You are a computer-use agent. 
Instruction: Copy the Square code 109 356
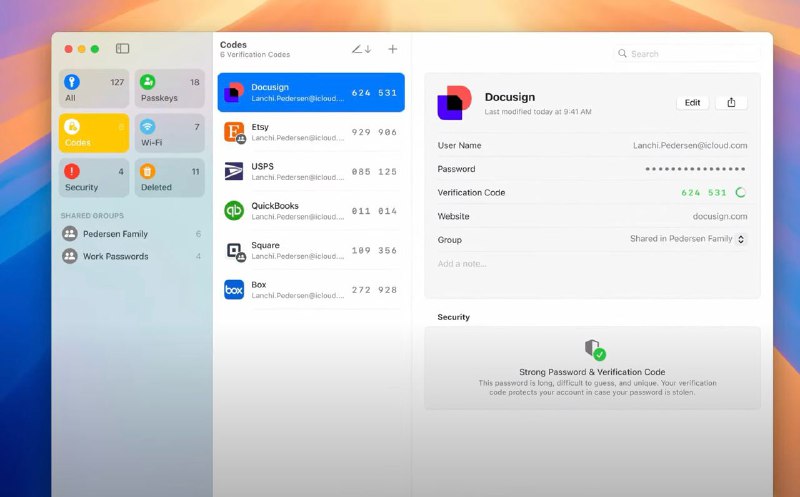tap(374, 250)
